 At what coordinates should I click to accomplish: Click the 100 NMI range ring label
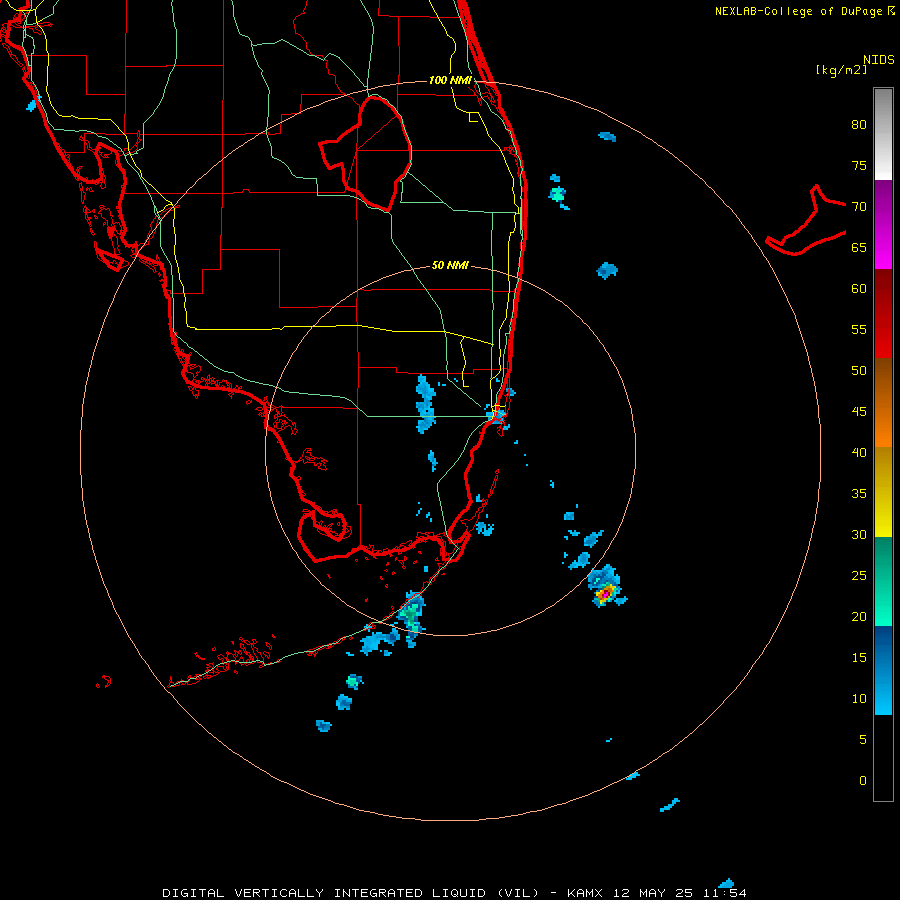[450, 80]
